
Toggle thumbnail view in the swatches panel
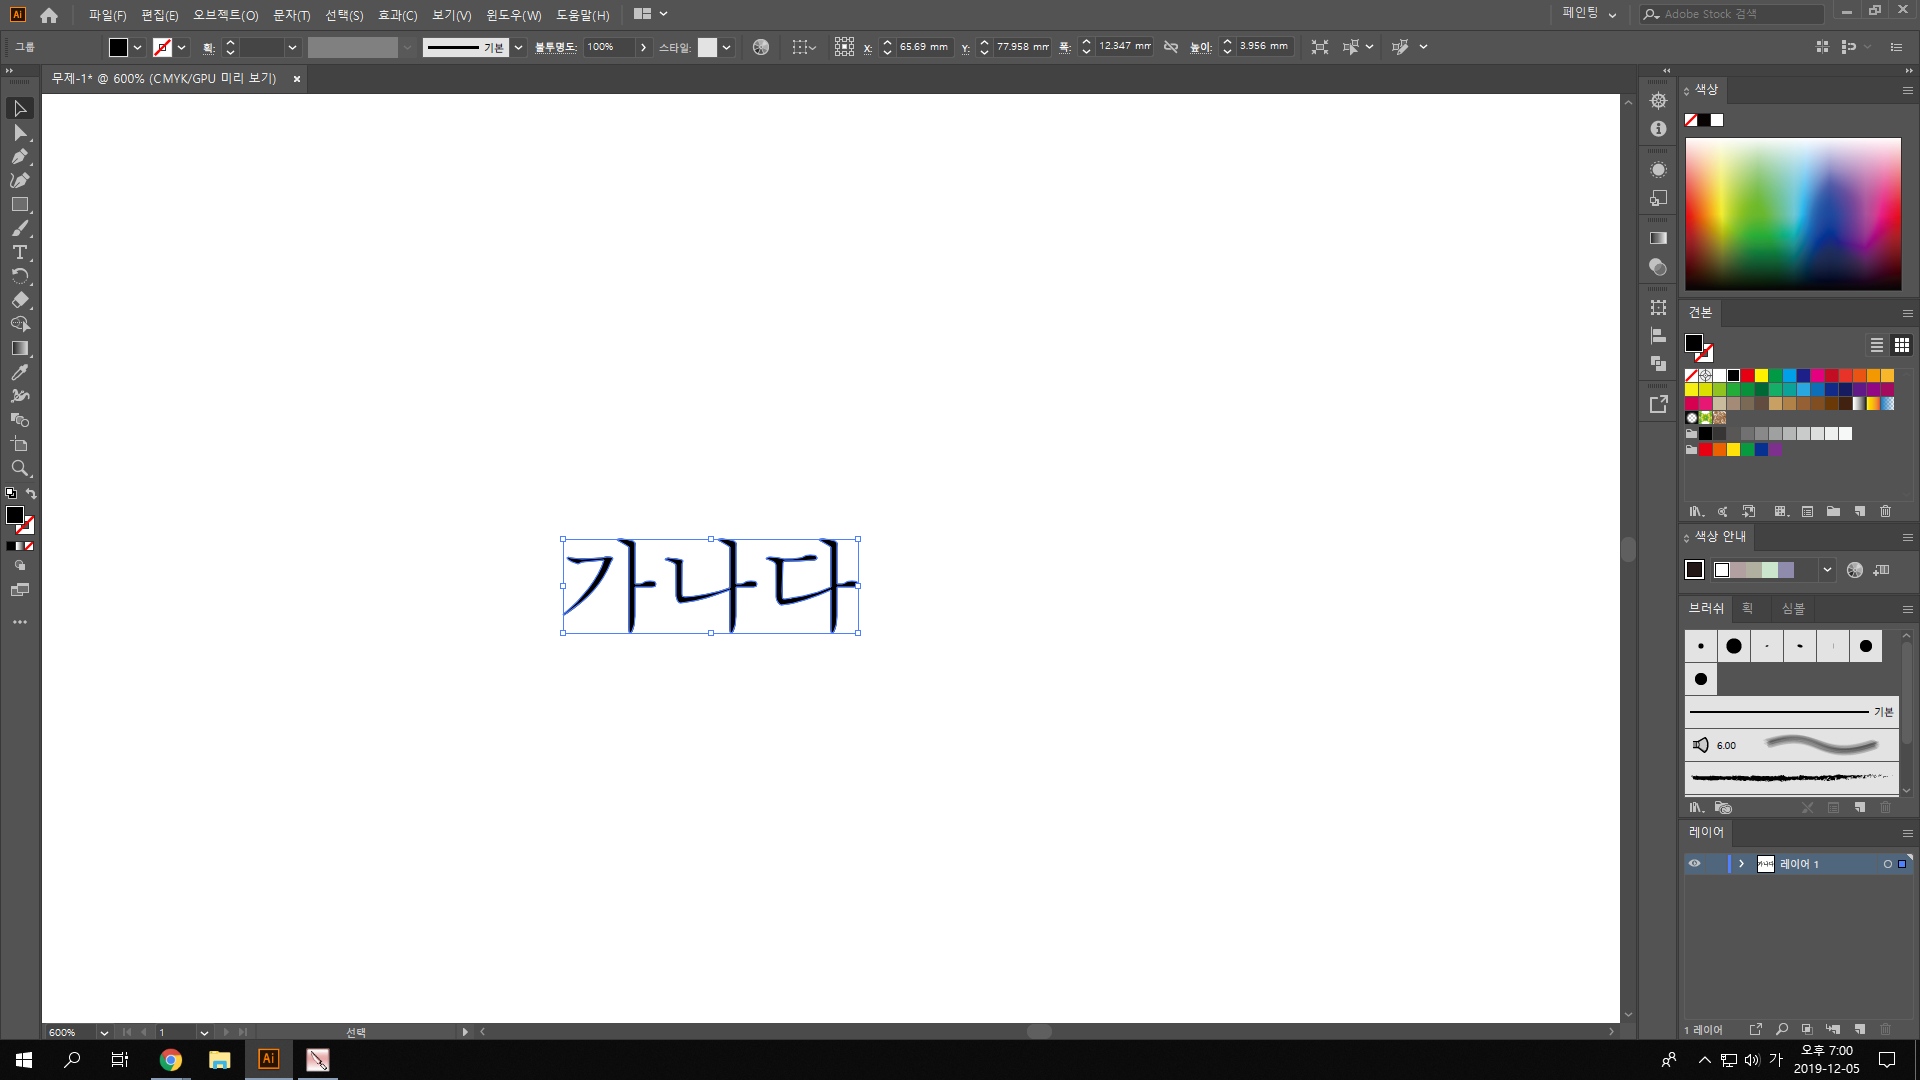point(1901,345)
